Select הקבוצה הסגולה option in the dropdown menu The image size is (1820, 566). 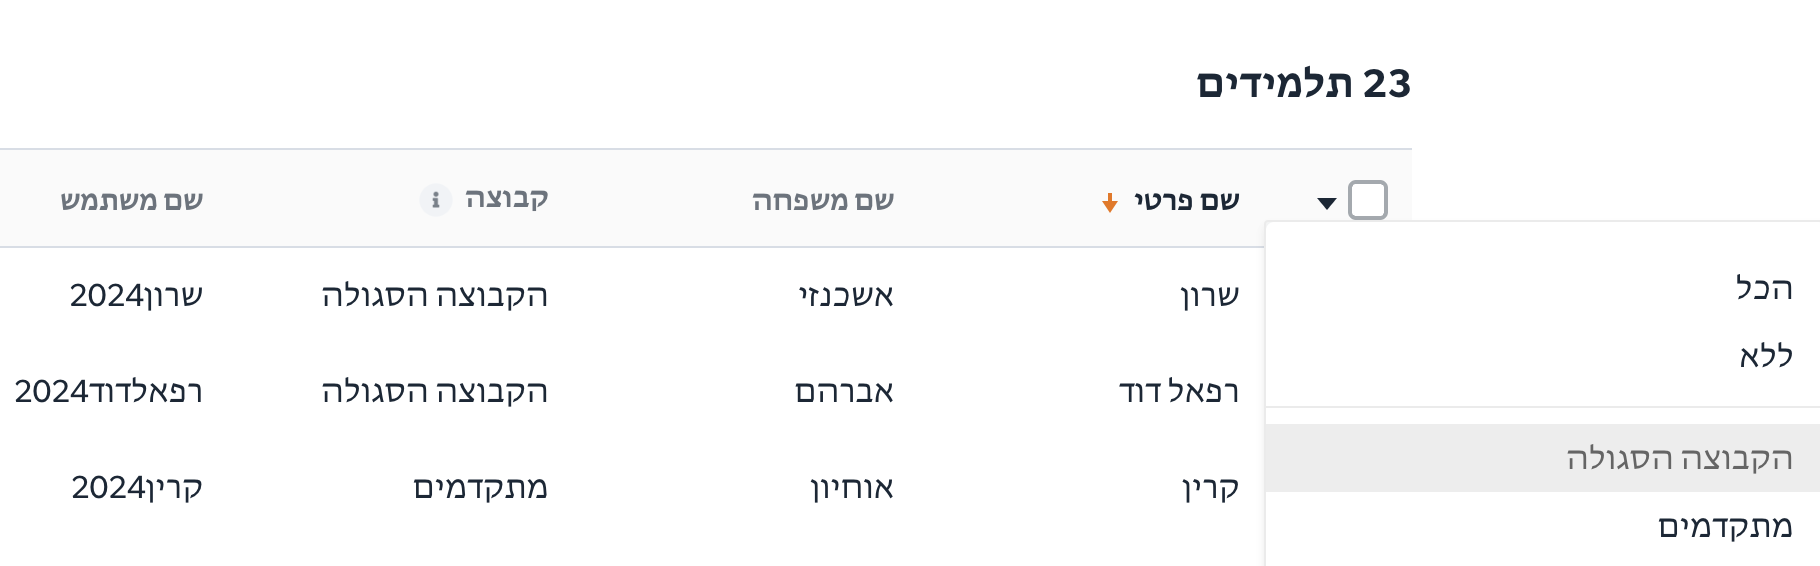[x=1543, y=458]
